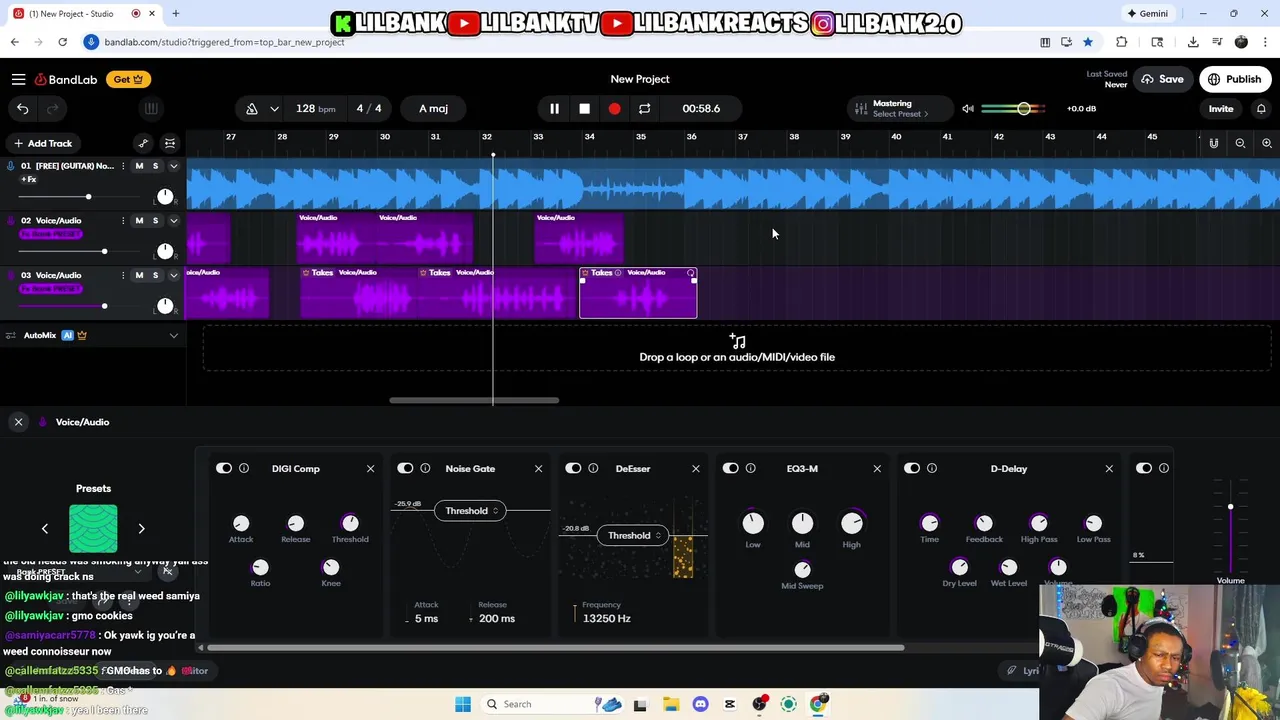This screenshot has height=720, width=1280.
Task: Pause playback
Action: (x=554, y=108)
